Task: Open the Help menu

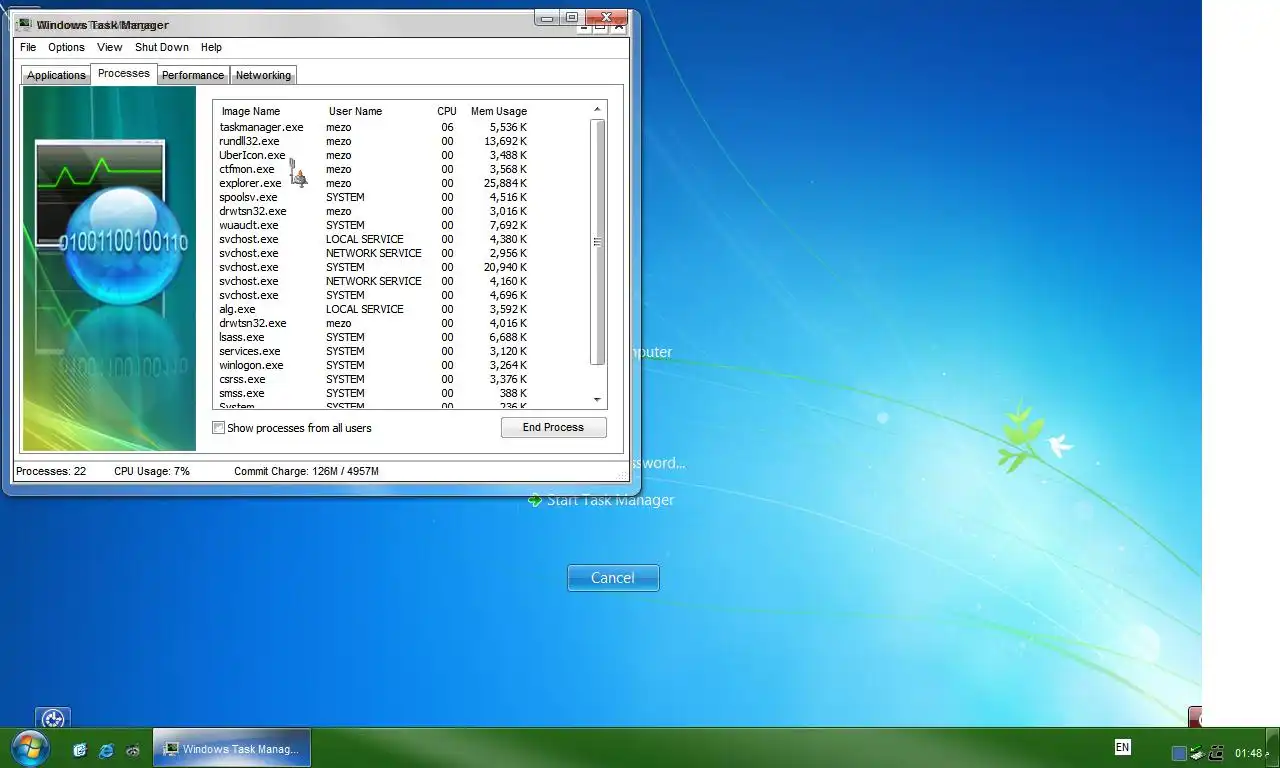Action: coord(211,47)
